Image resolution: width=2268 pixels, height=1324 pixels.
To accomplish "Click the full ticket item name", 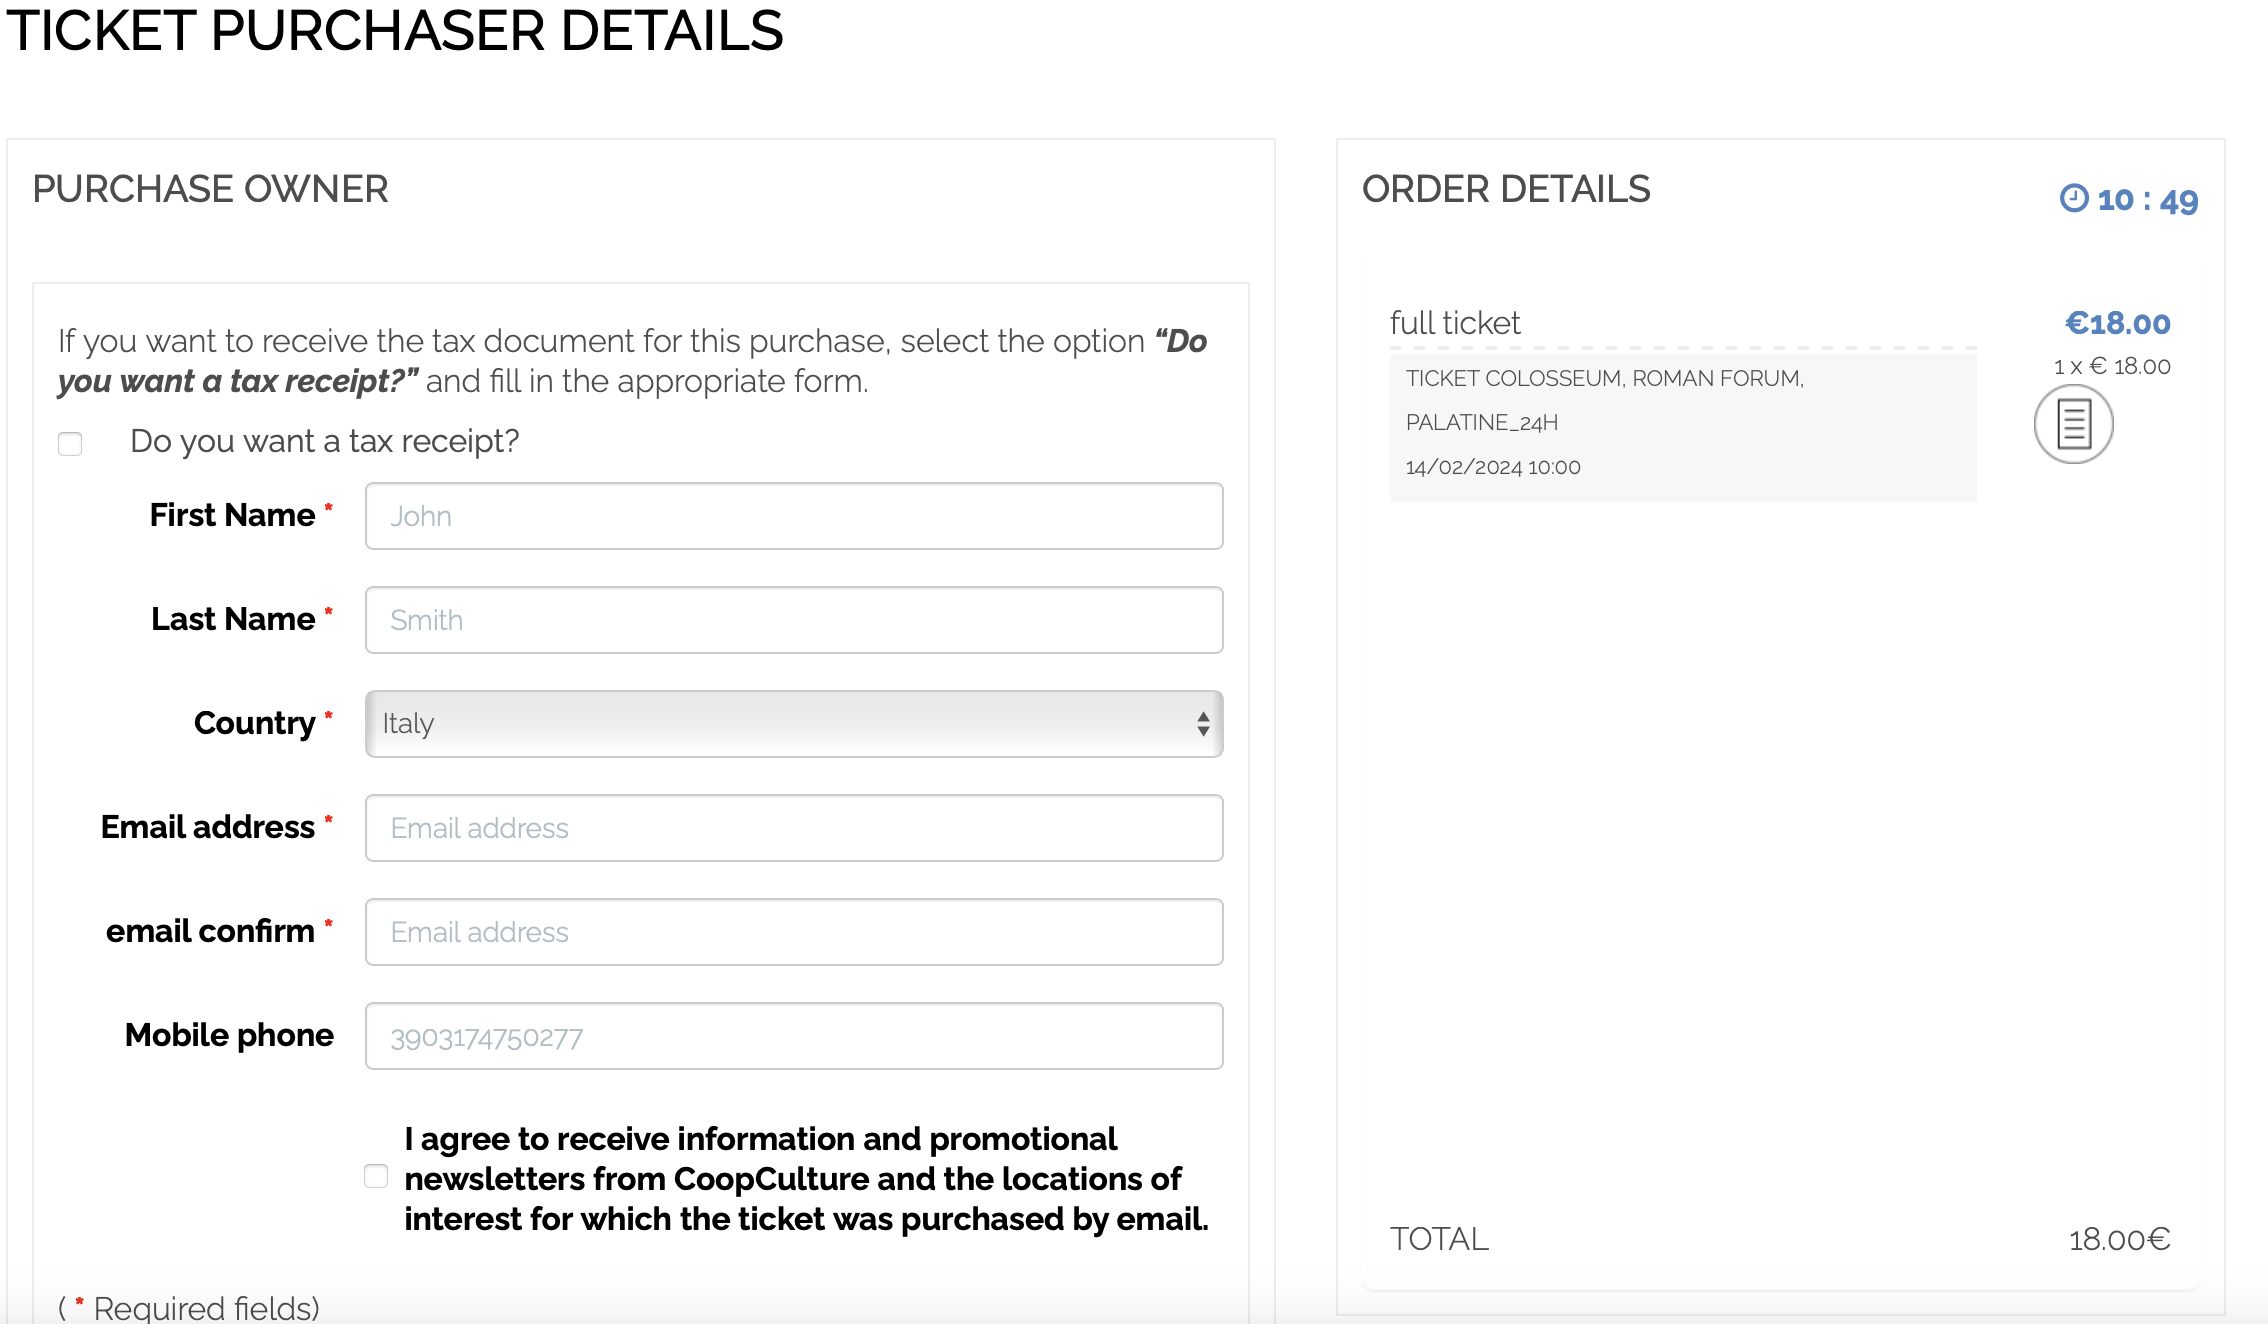I will 1454,323.
